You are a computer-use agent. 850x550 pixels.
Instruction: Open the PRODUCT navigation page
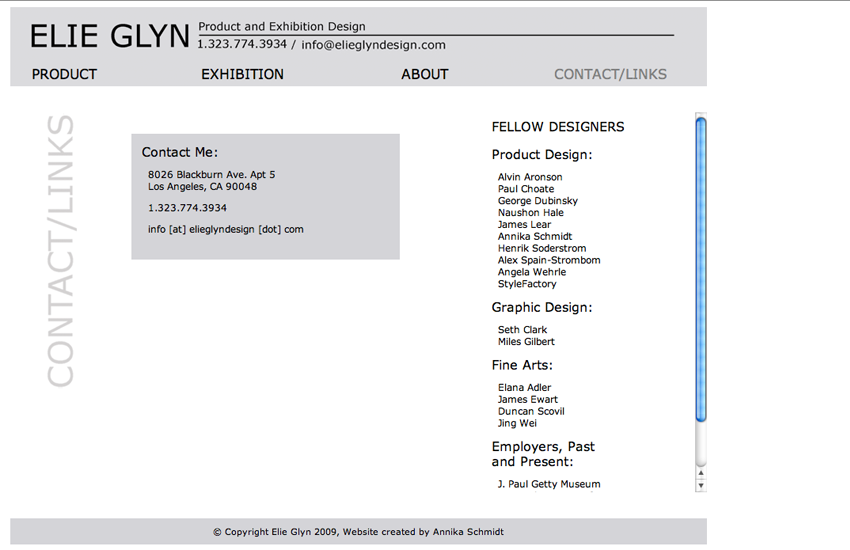[64, 74]
